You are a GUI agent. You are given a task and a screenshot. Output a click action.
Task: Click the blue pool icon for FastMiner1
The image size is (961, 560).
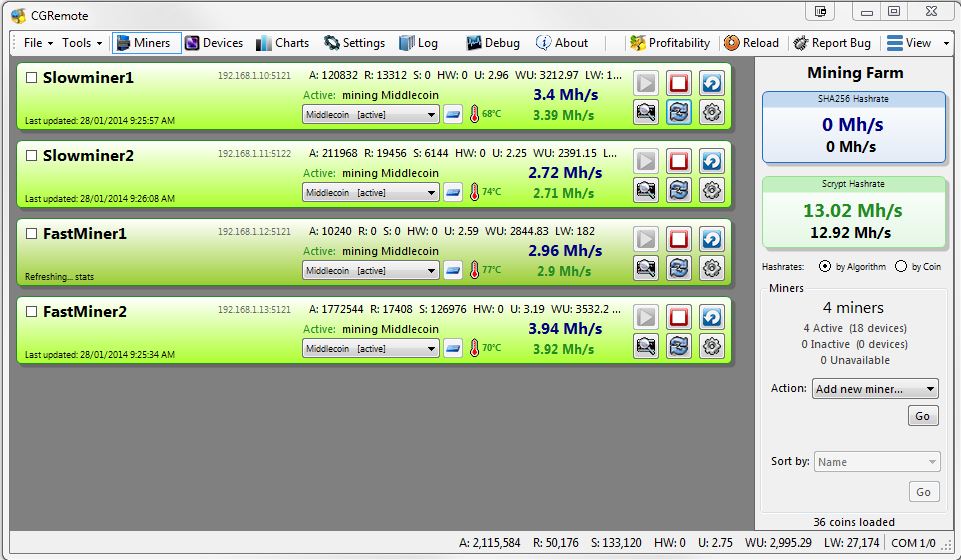point(453,270)
